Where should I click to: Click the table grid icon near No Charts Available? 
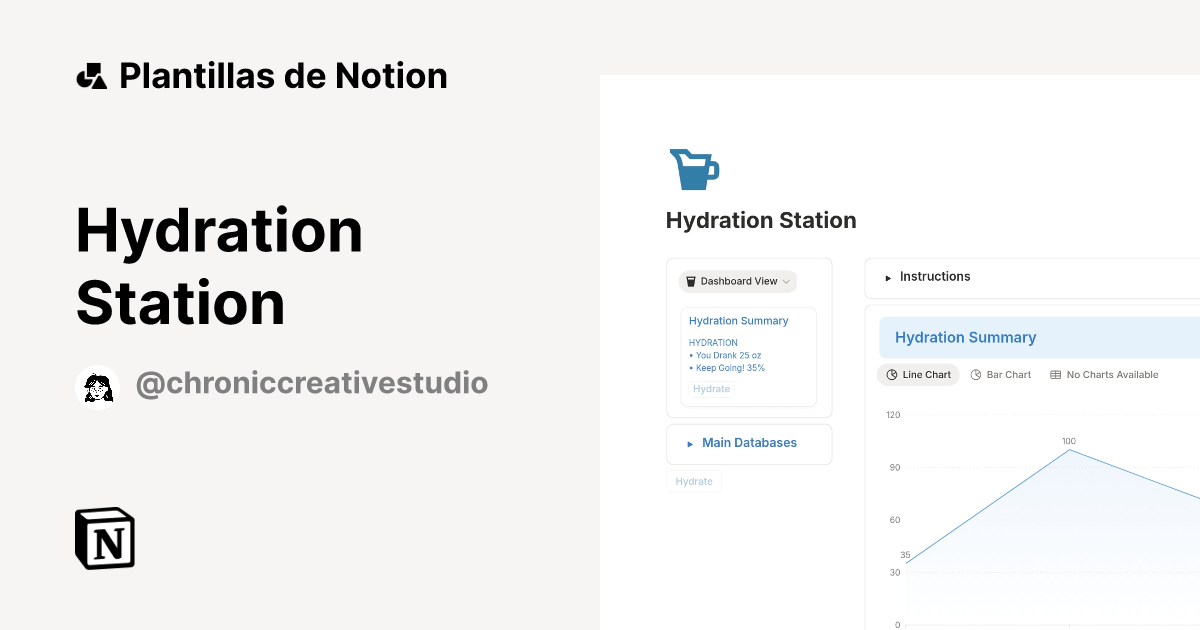(1055, 374)
